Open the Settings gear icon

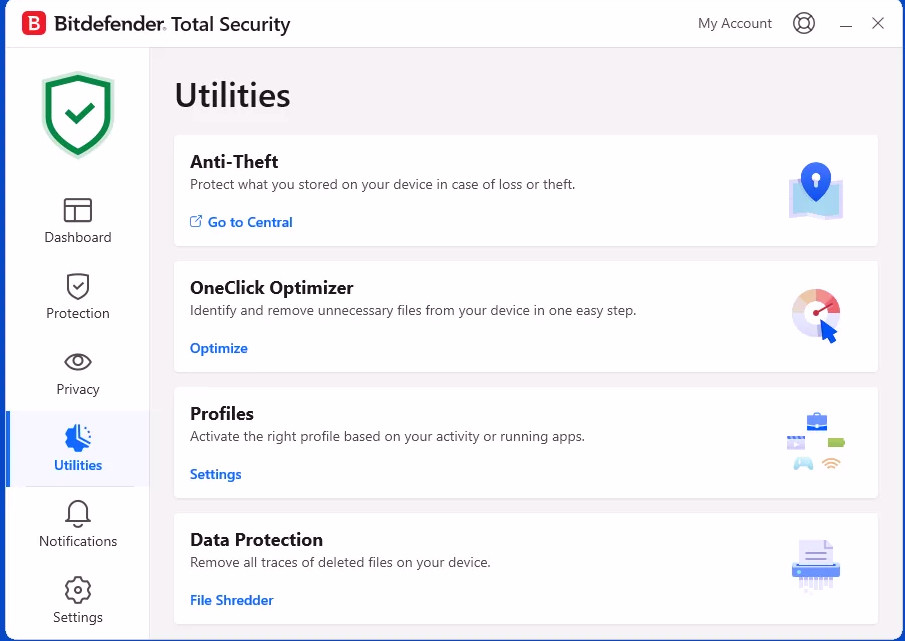point(78,590)
